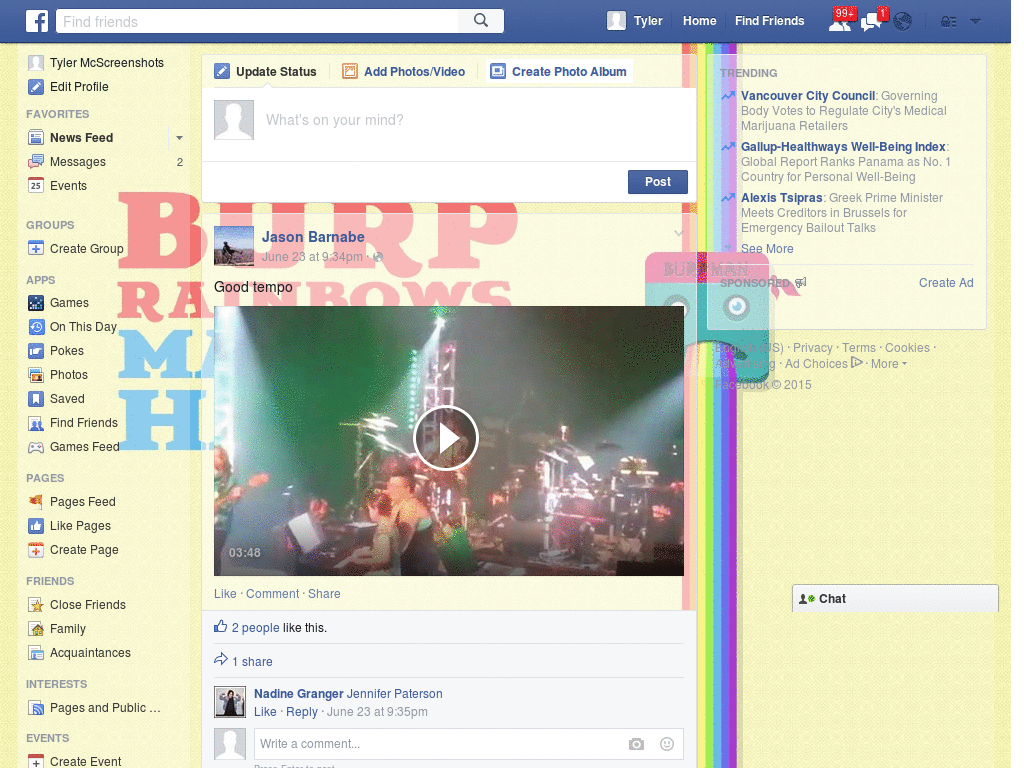Click Comment link under the video
The width and height of the screenshot is (1024, 768).
272,594
